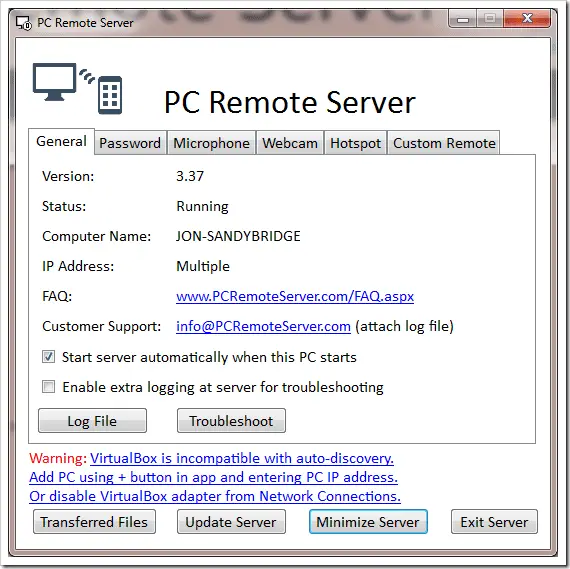Click the Update Server button

(x=231, y=522)
